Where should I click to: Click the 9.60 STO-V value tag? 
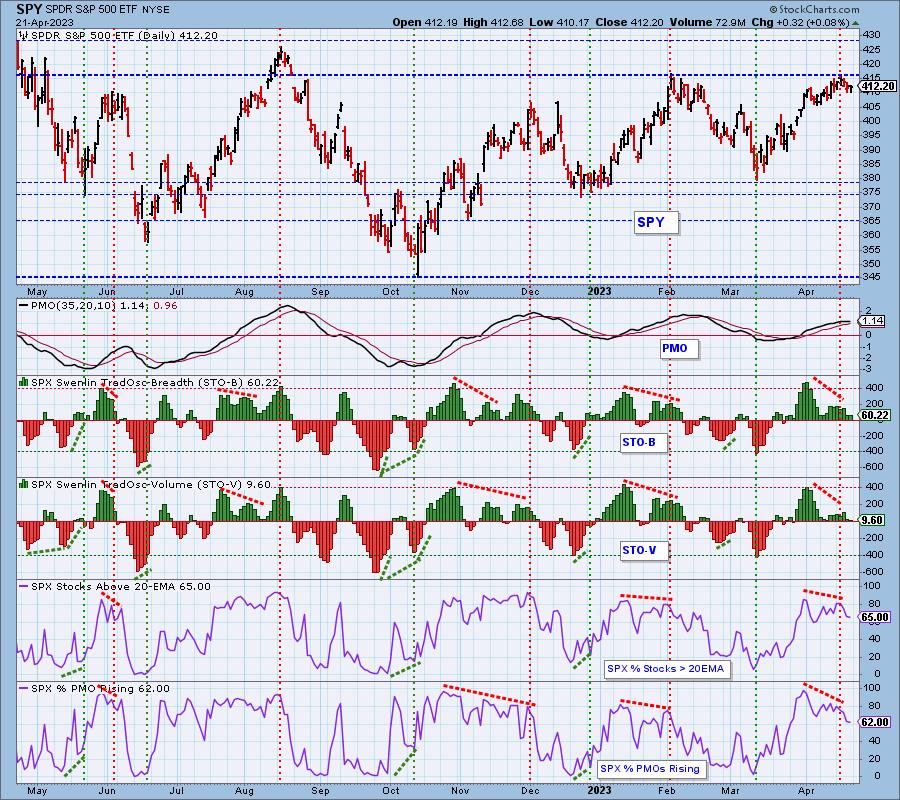874,520
